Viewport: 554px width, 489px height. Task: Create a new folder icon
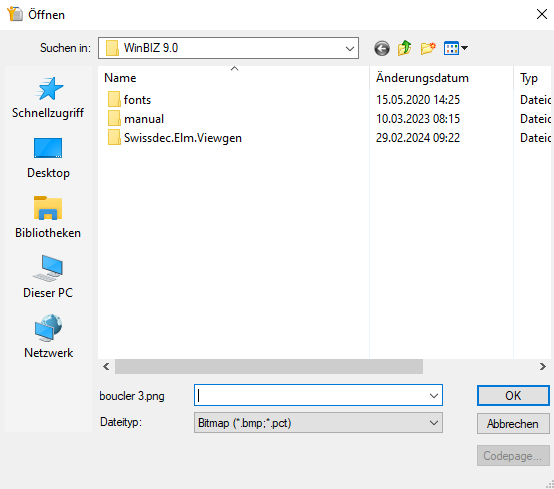click(x=428, y=48)
